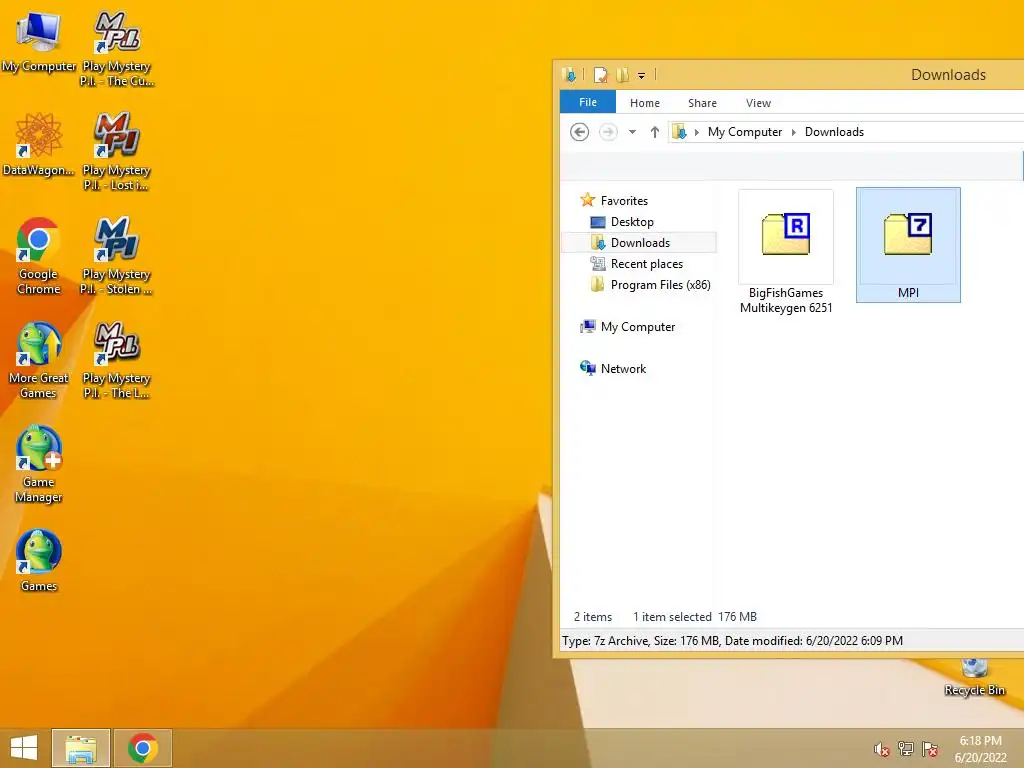Viewport: 1024px width, 768px height.
Task: Click the Properties quick access toolbar icon
Action: pyautogui.click(x=600, y=75)
